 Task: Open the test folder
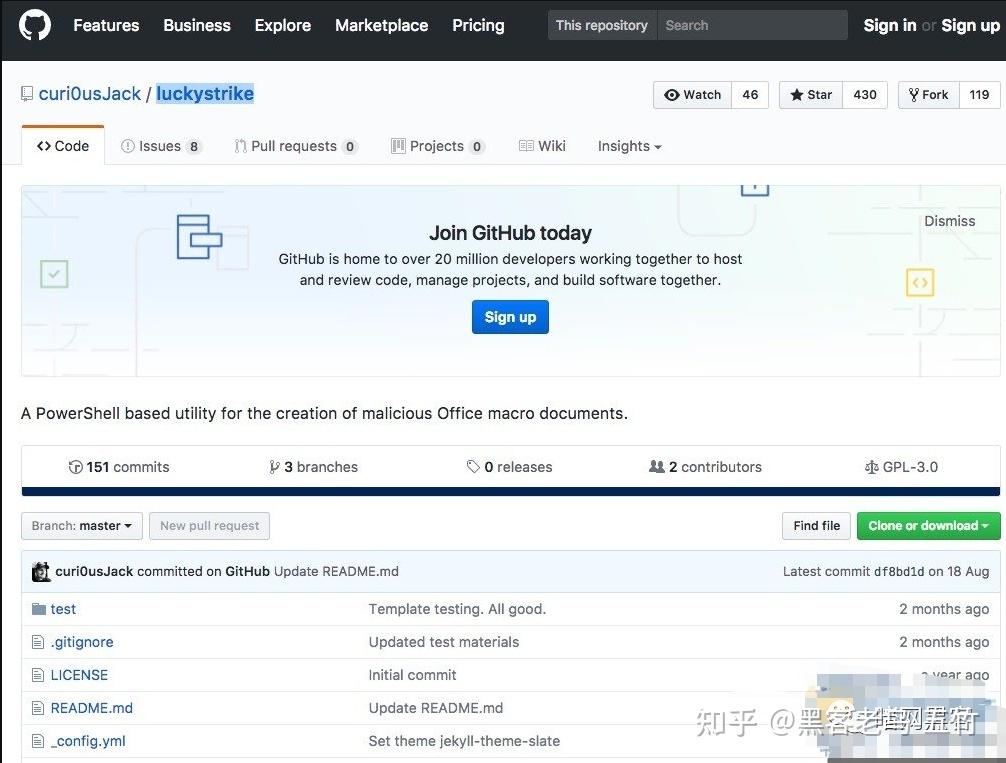63,609
